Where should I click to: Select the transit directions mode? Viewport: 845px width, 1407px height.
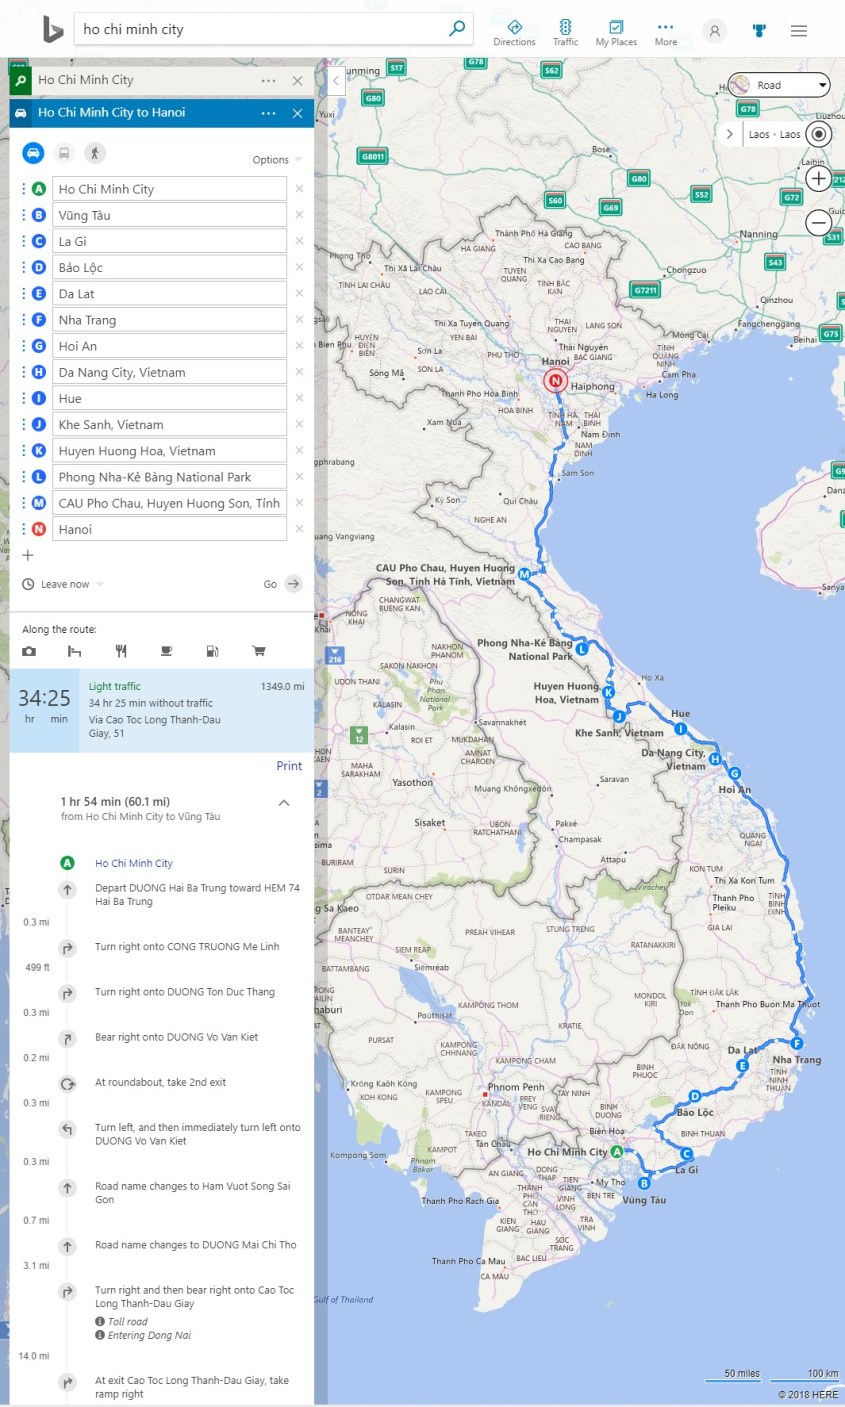(64, 152)
